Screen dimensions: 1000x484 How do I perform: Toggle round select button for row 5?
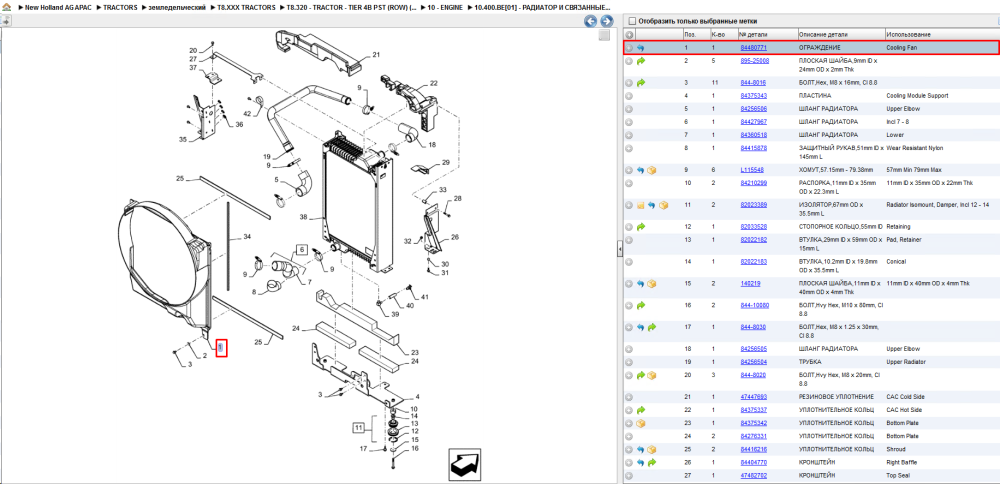pos(629,109)
